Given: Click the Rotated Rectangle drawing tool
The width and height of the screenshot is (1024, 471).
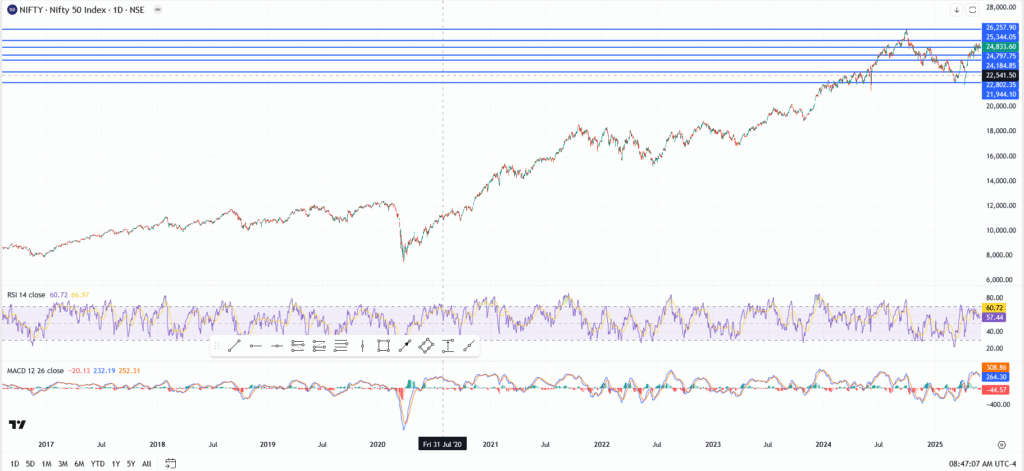Looking at the screenshot, I should pyautogui.click(x=425, y=346).
